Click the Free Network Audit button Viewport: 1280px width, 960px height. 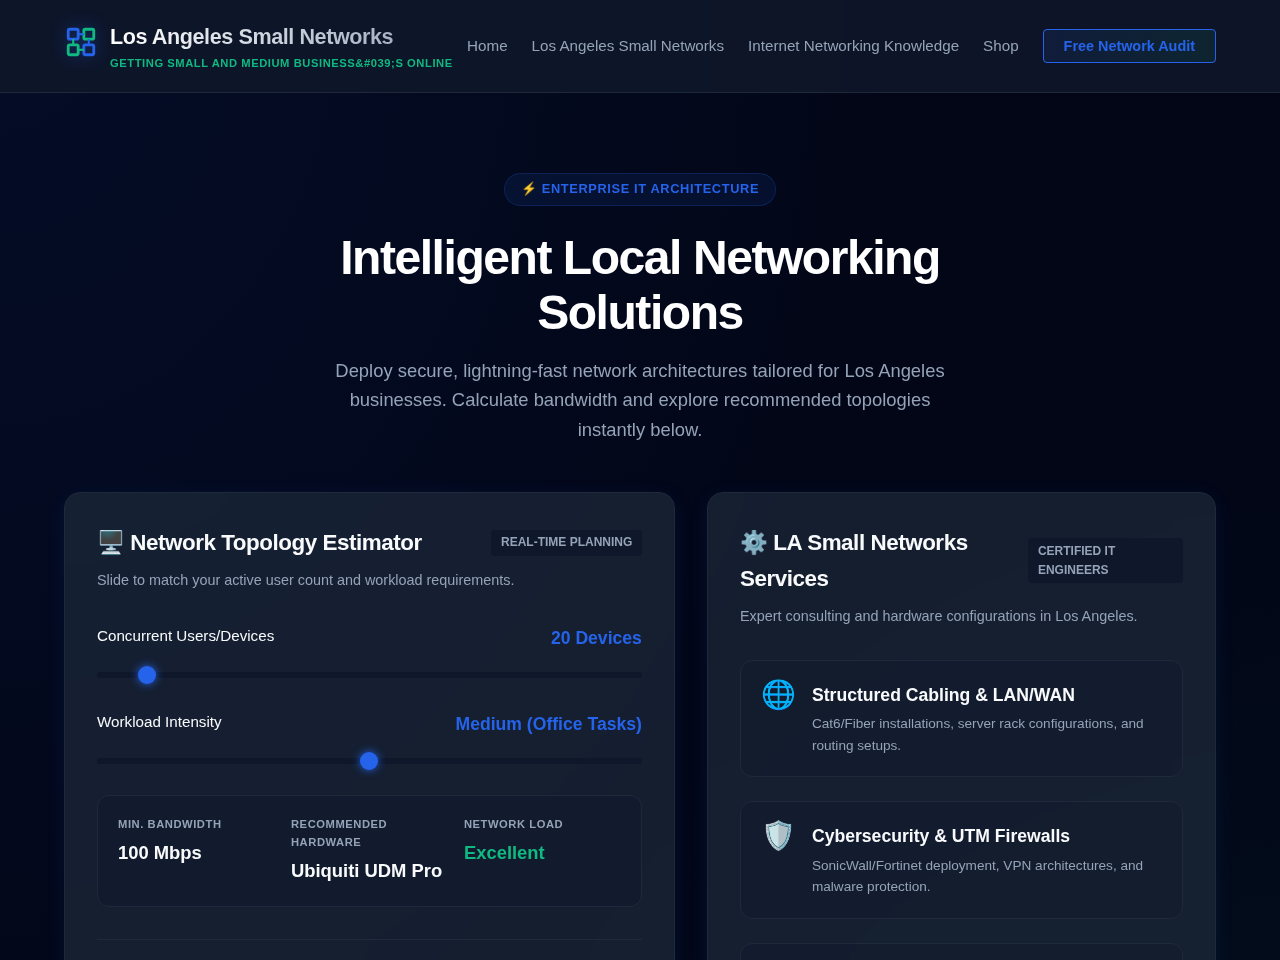pos(1129,46)
